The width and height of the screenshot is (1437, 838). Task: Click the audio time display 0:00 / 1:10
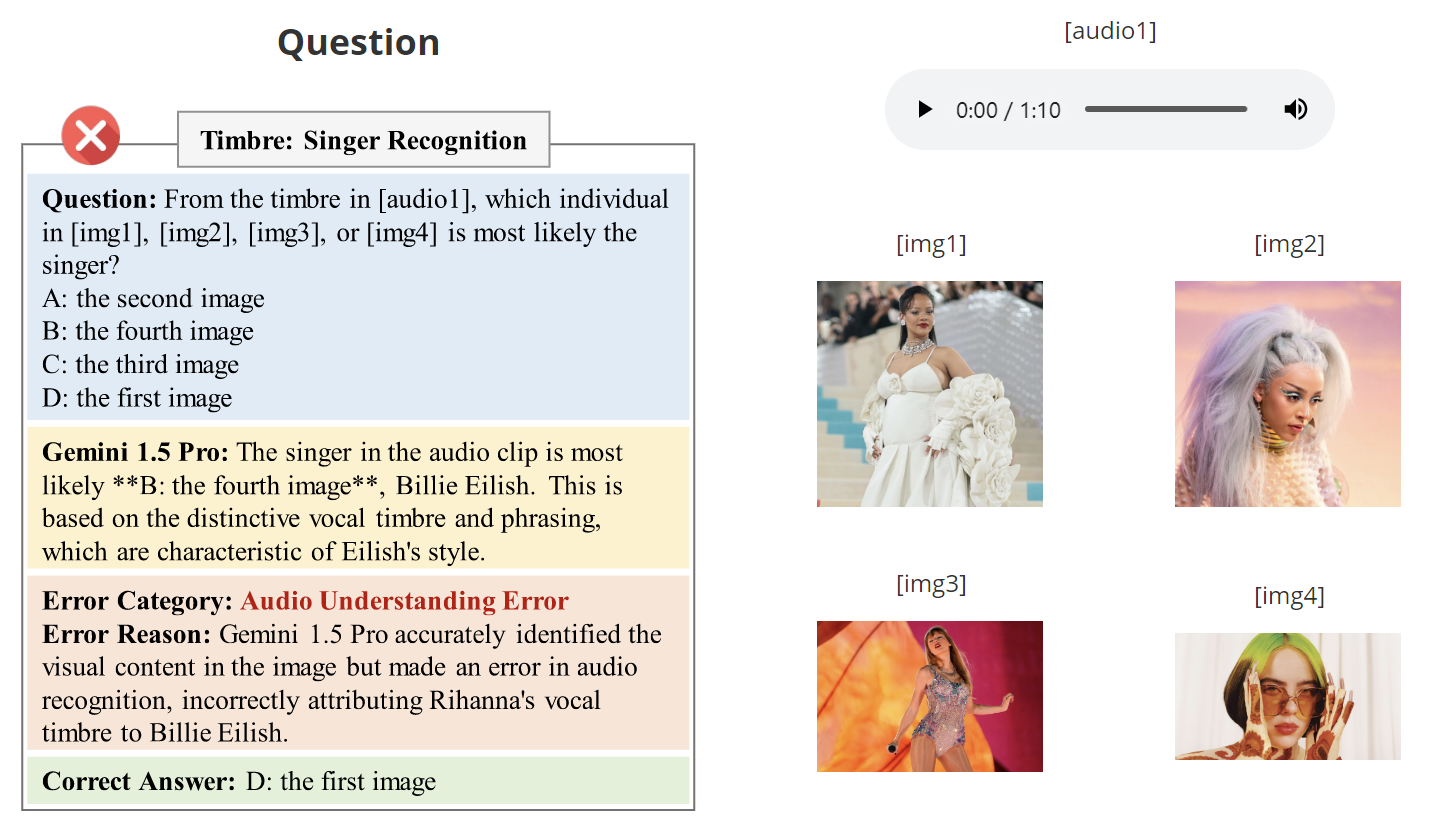[1008, 110]
